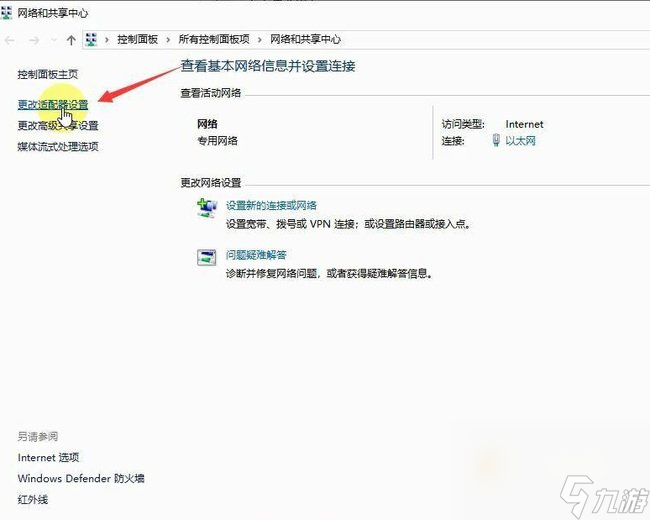Expand chevron after 控制面板 breadcrumb

pyautogui.click(x=168, y=40)
